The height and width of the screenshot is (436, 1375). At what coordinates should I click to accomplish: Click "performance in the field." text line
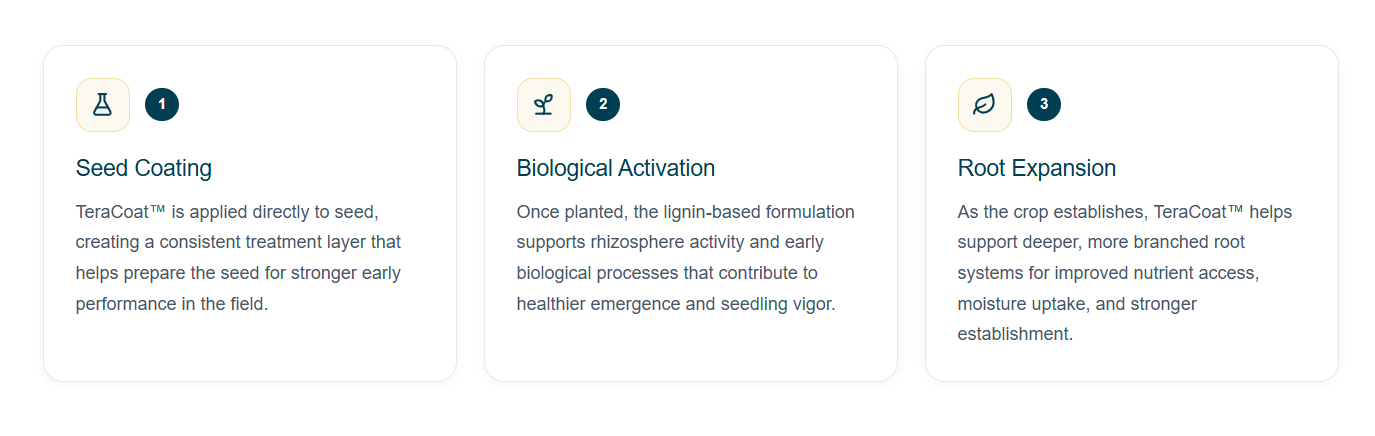[x=172, y=304]
